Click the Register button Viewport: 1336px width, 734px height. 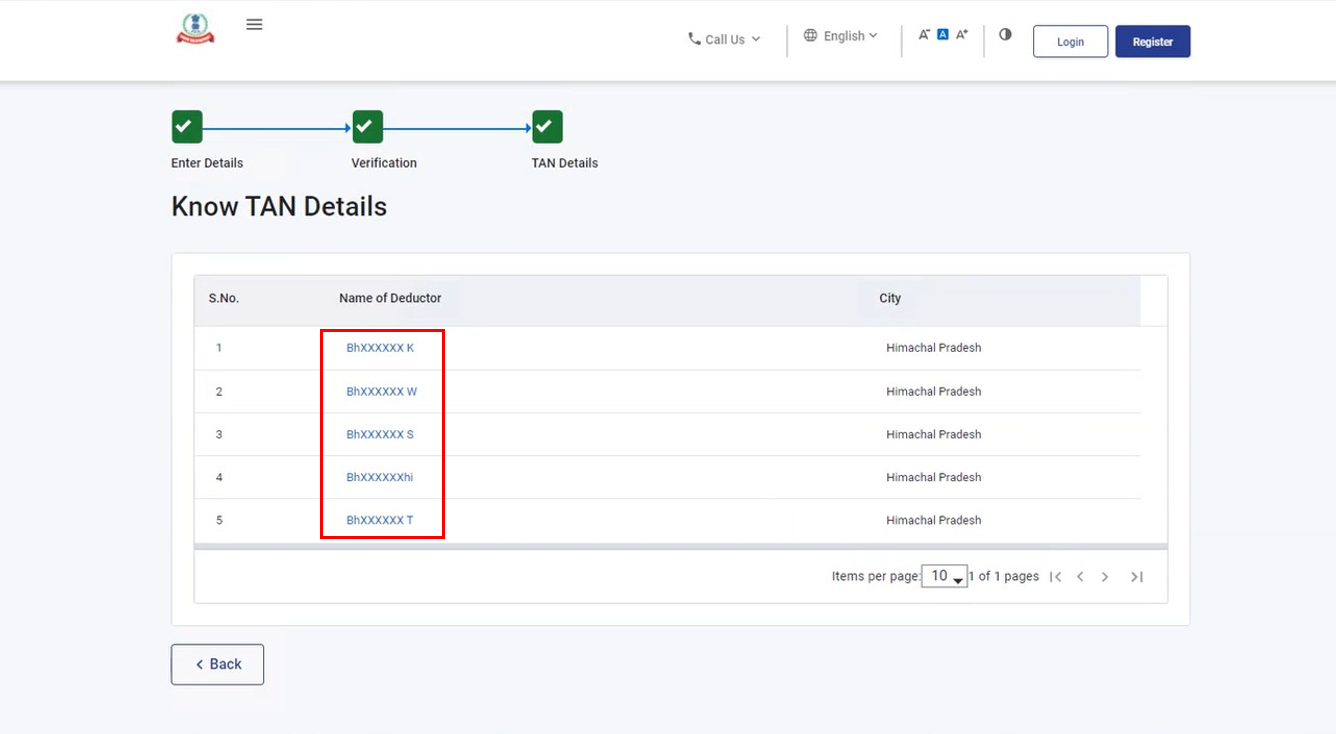pos(1152,42)
